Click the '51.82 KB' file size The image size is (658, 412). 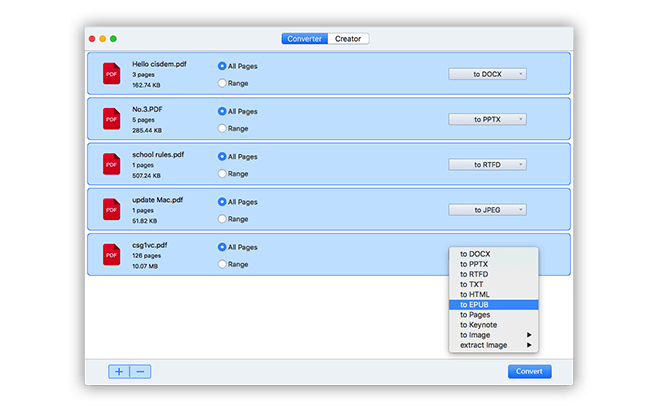click(x=145, y=221)
